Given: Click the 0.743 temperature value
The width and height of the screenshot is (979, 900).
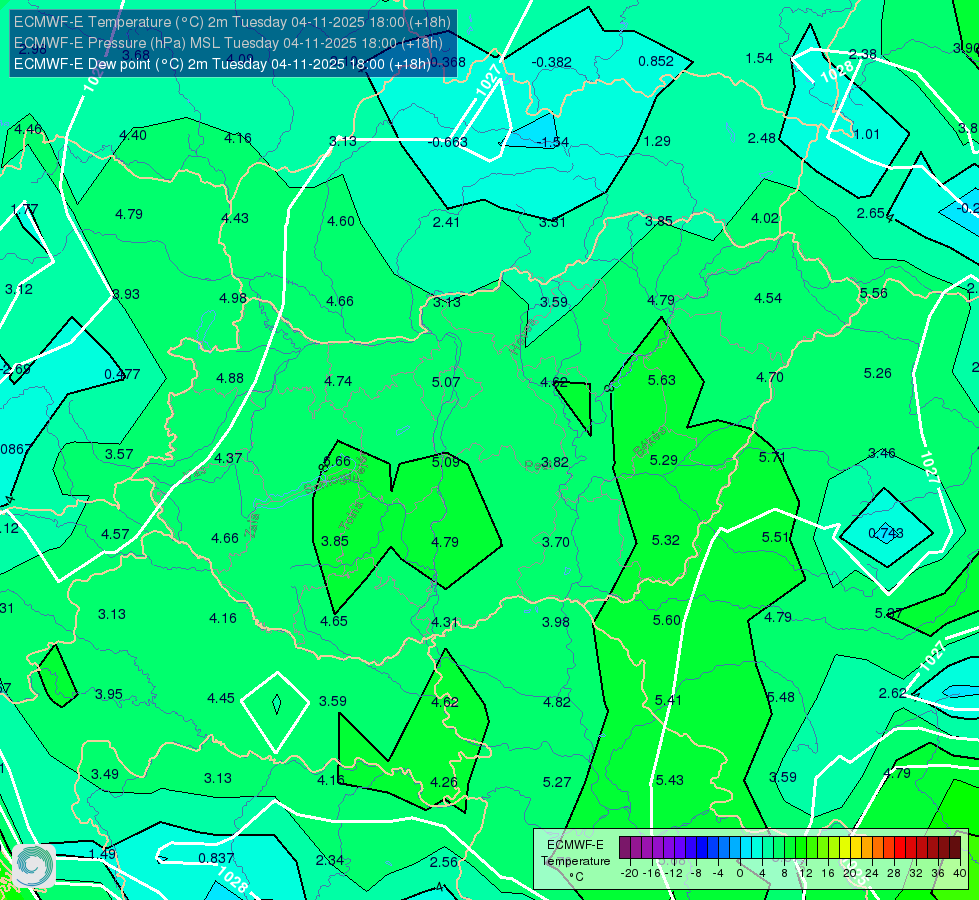Looking at the screenshot, I should tap(886, 533).
